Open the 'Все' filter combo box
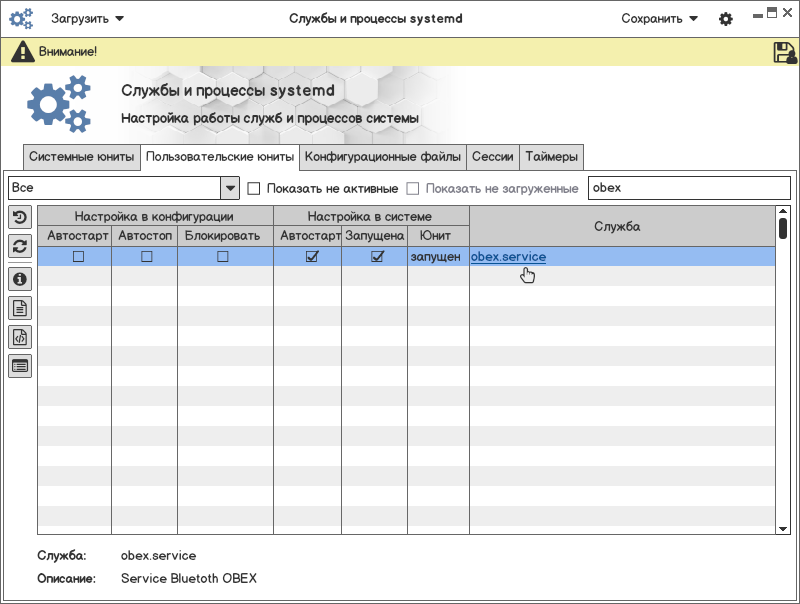800x604 pixels. pyautogui.click(x=124, y=188)
